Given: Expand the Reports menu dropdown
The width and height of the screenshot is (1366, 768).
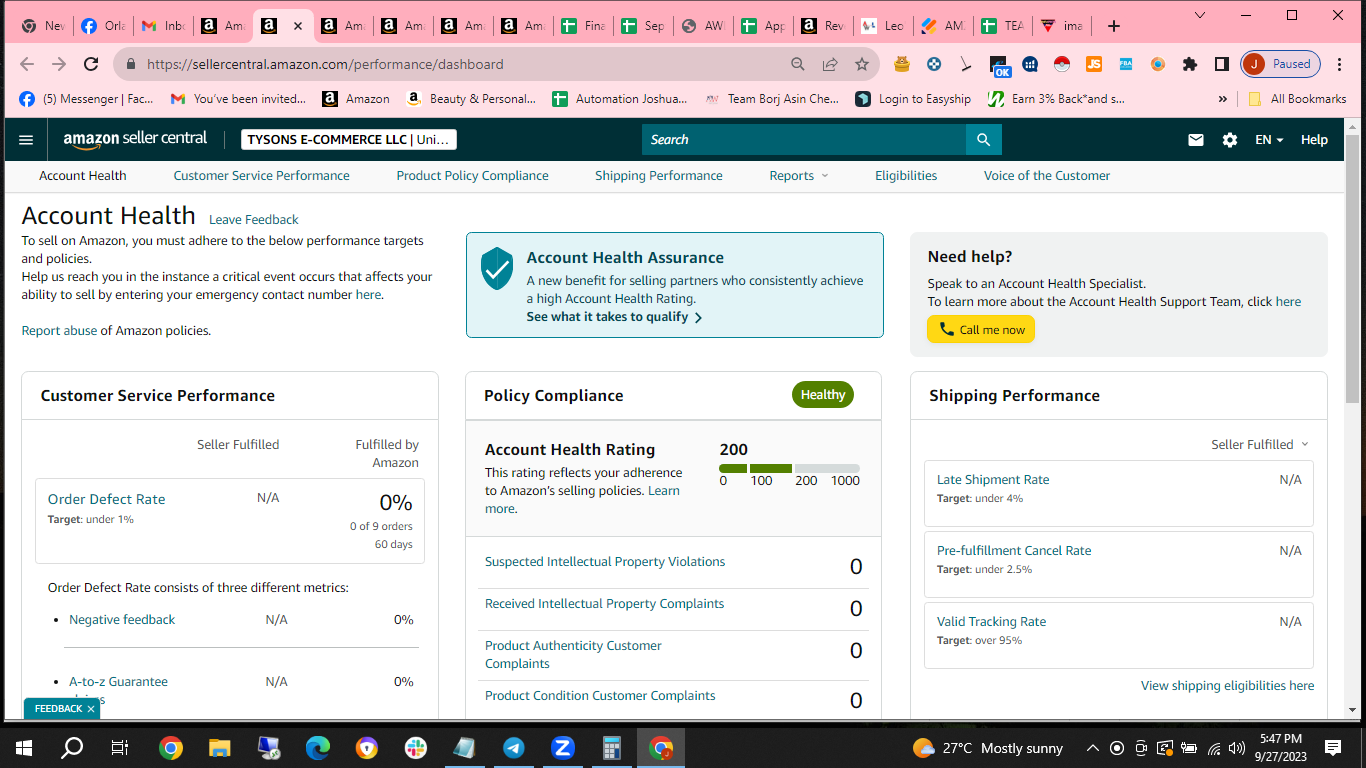Looking at the screenshot, I should pos(799,175).
